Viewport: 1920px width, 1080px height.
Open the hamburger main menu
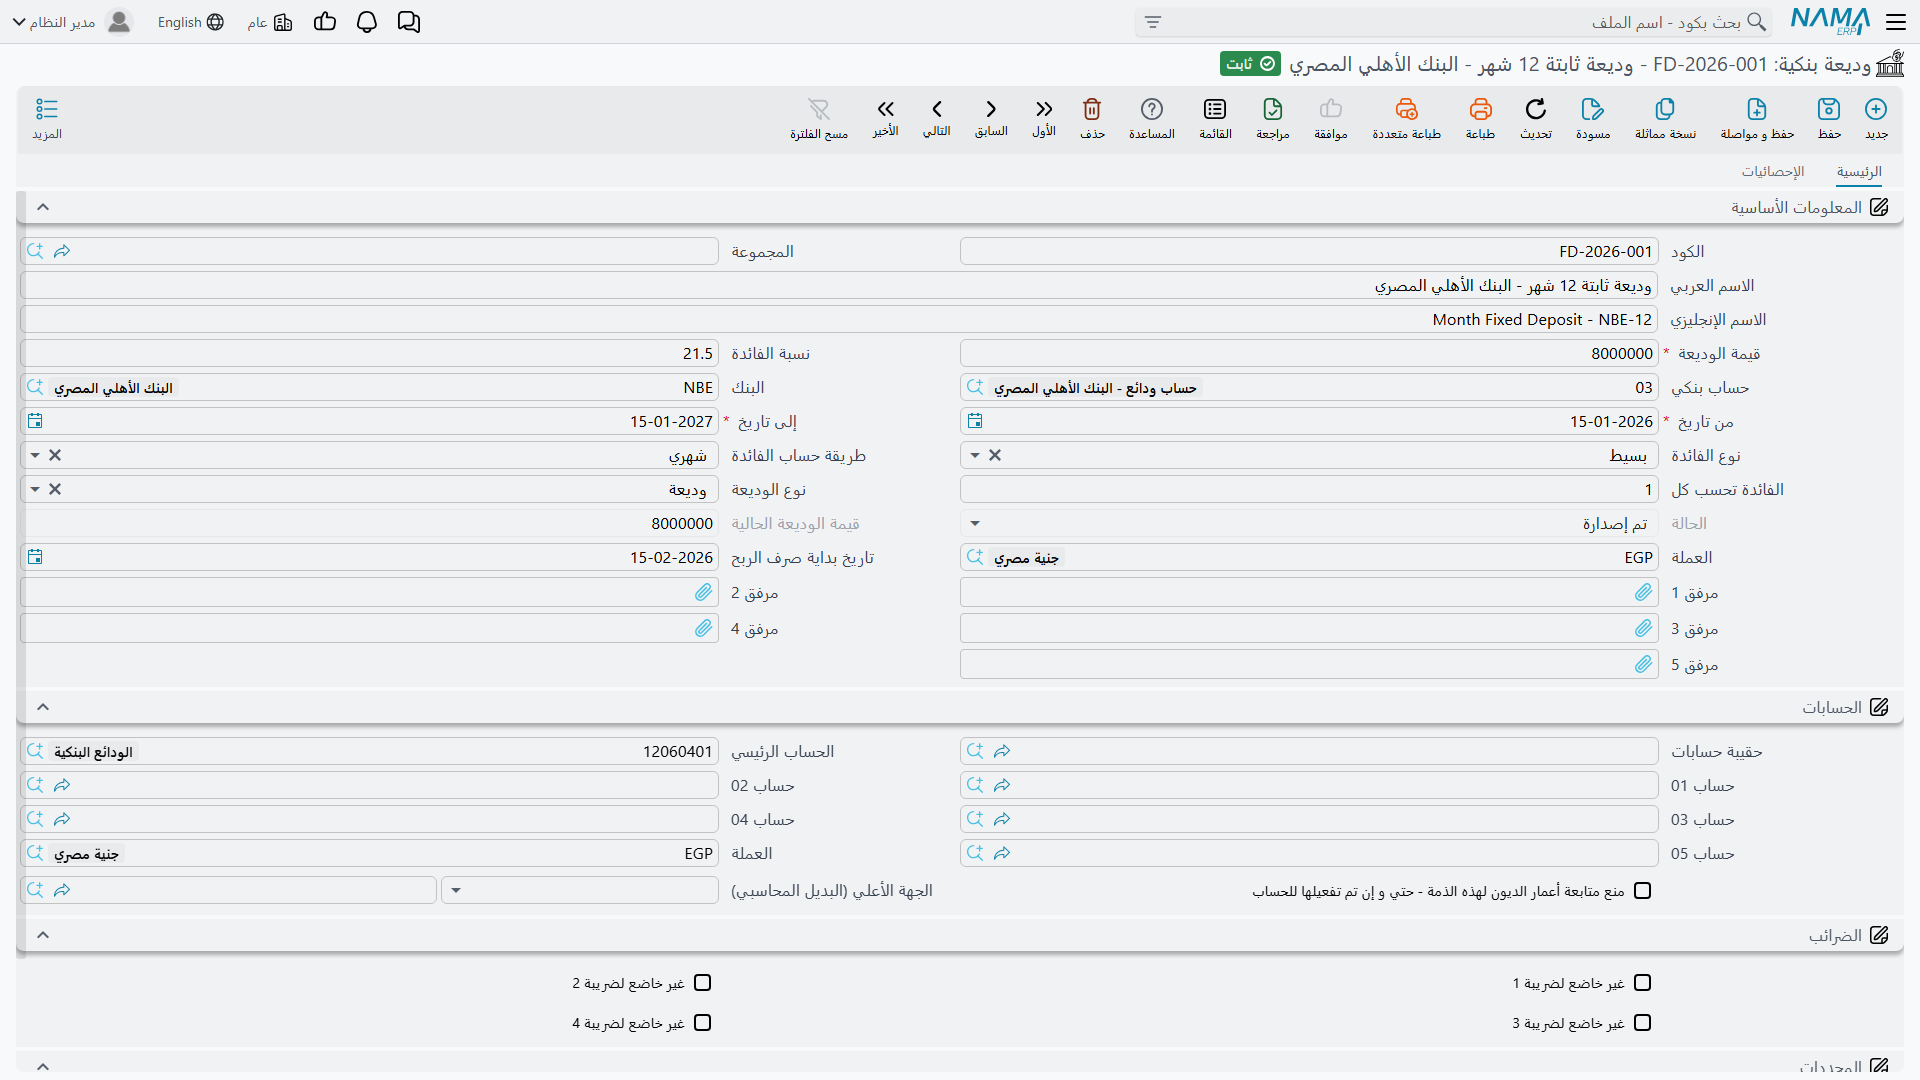pos(1896,22)
